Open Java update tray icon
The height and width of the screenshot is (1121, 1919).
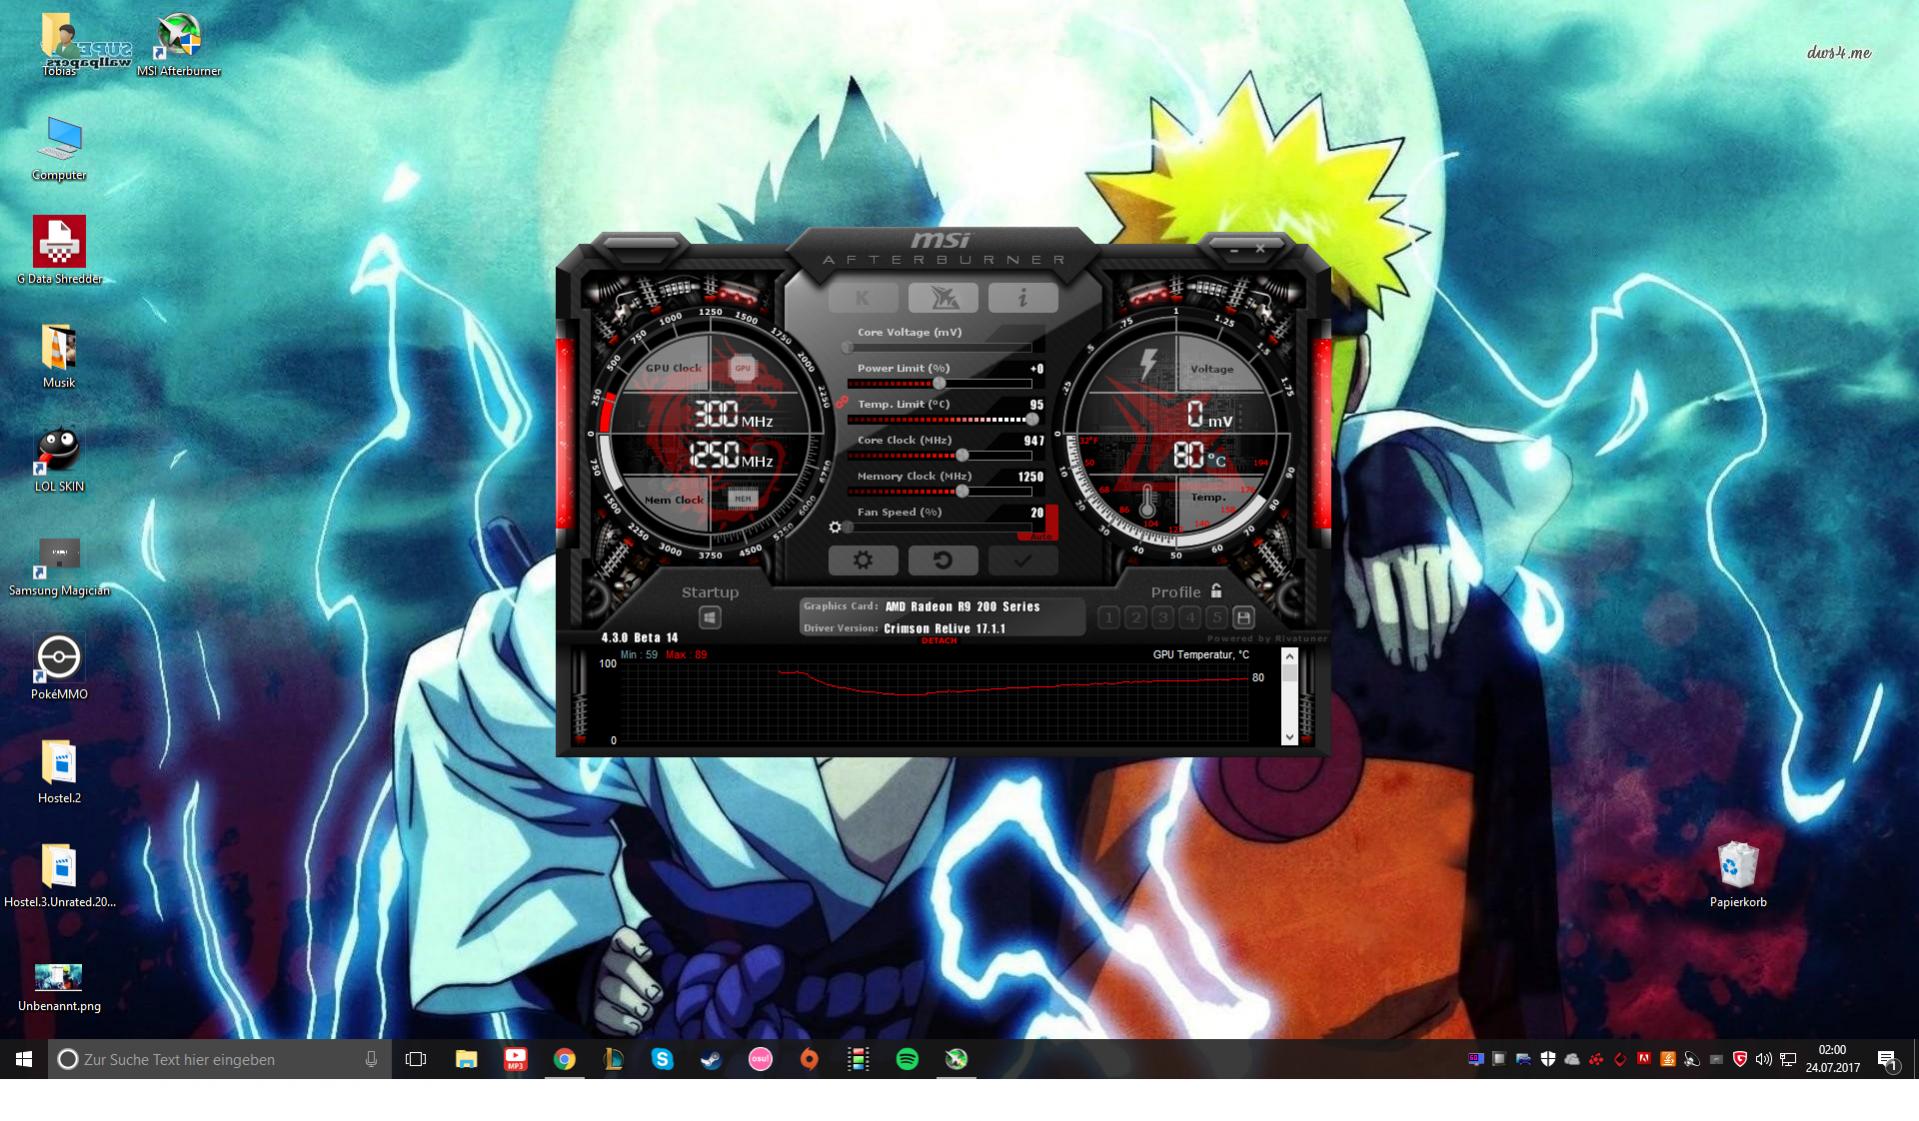[x=1668, y=1059]
